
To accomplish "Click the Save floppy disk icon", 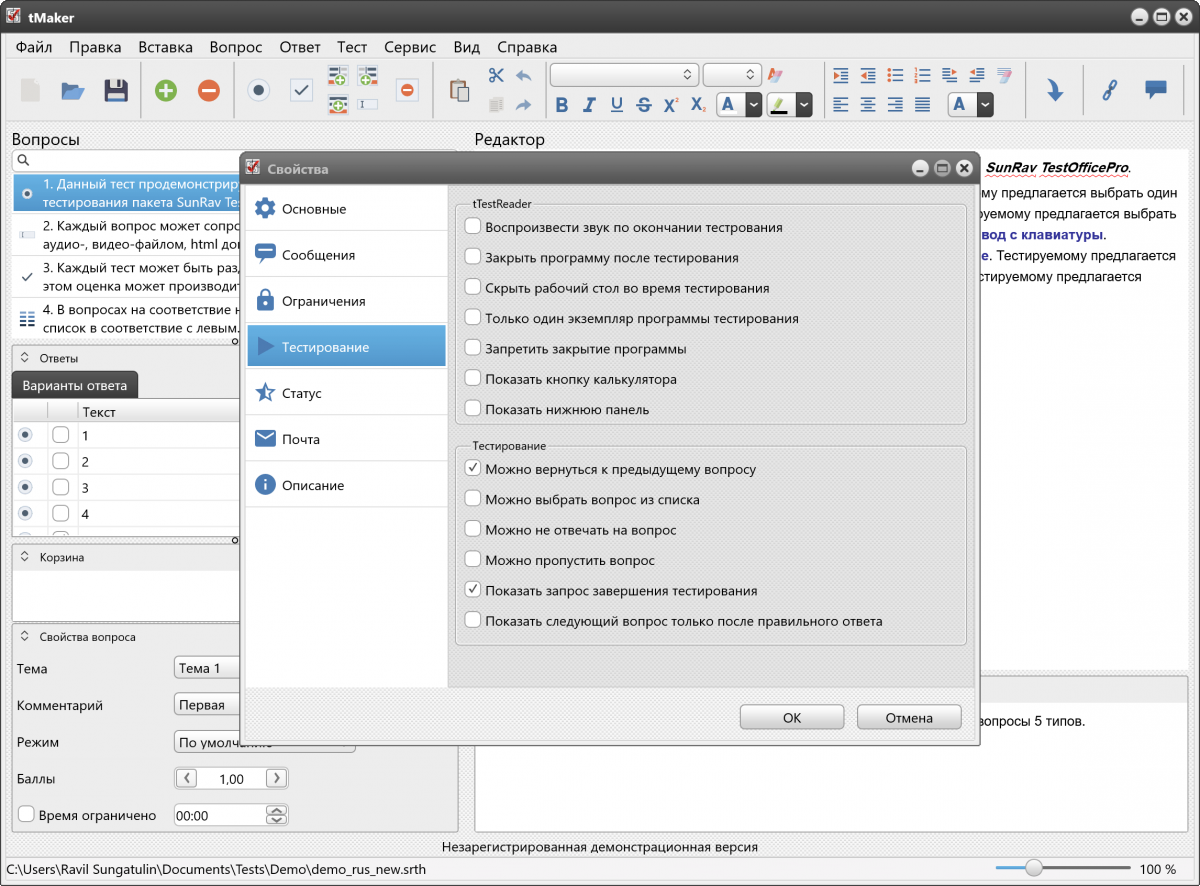I will coord(116,91).
